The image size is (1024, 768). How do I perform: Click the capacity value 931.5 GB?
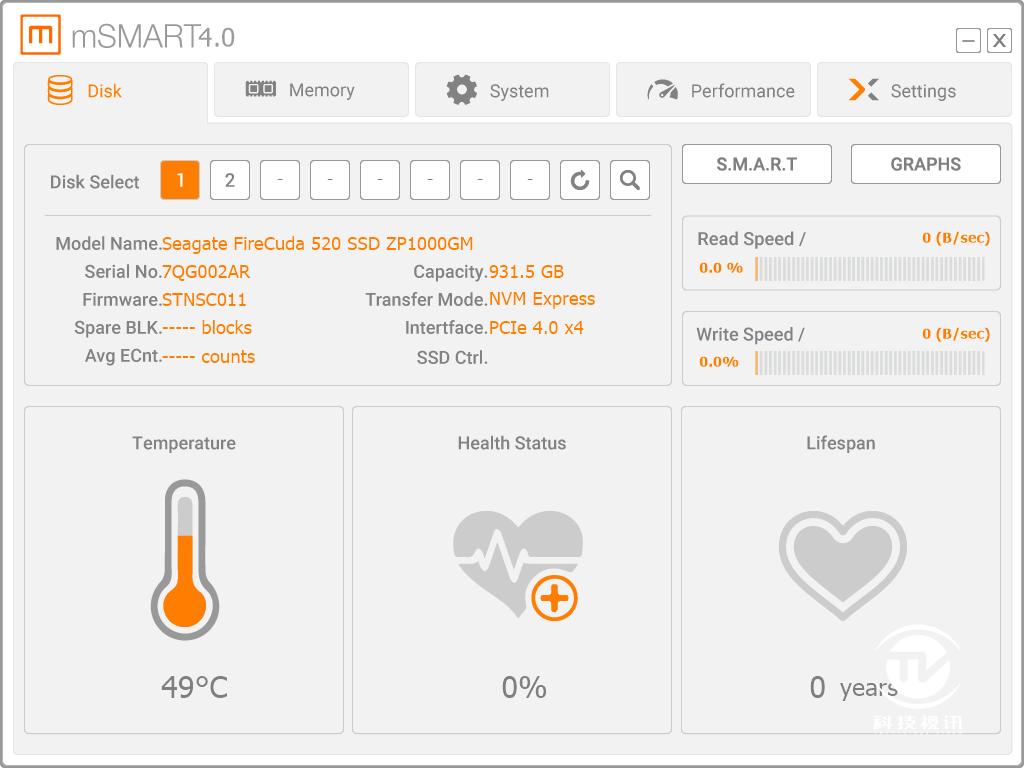click(x=526, y=272)
